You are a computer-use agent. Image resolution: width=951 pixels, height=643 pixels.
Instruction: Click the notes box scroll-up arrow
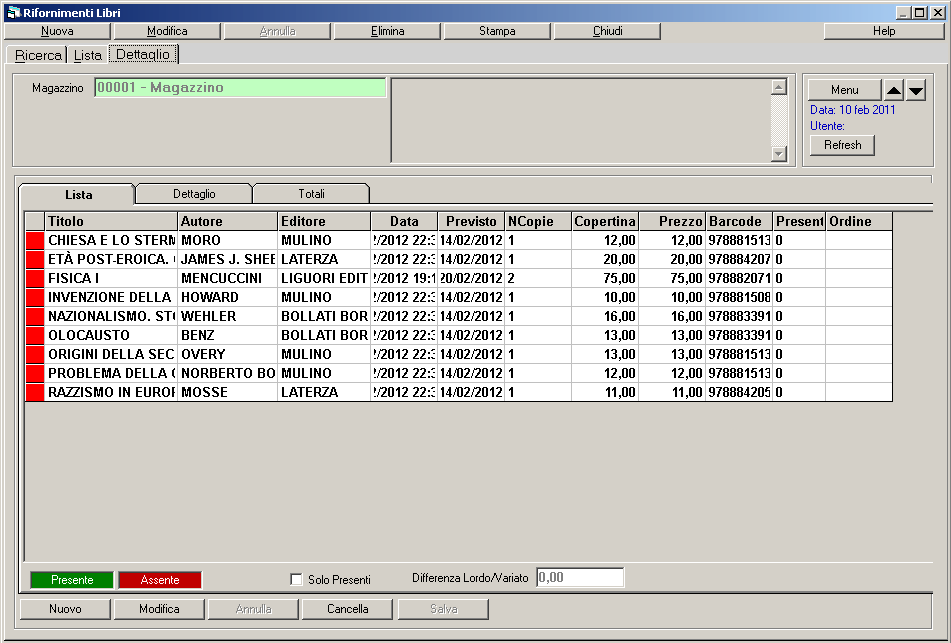(x=779, y=87)
